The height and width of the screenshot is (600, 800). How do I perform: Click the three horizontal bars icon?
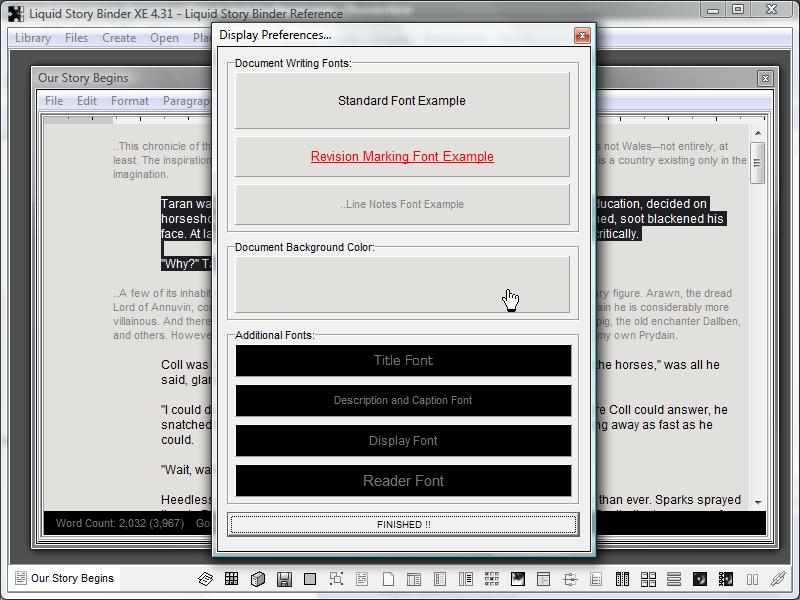[x=674, y=579]
